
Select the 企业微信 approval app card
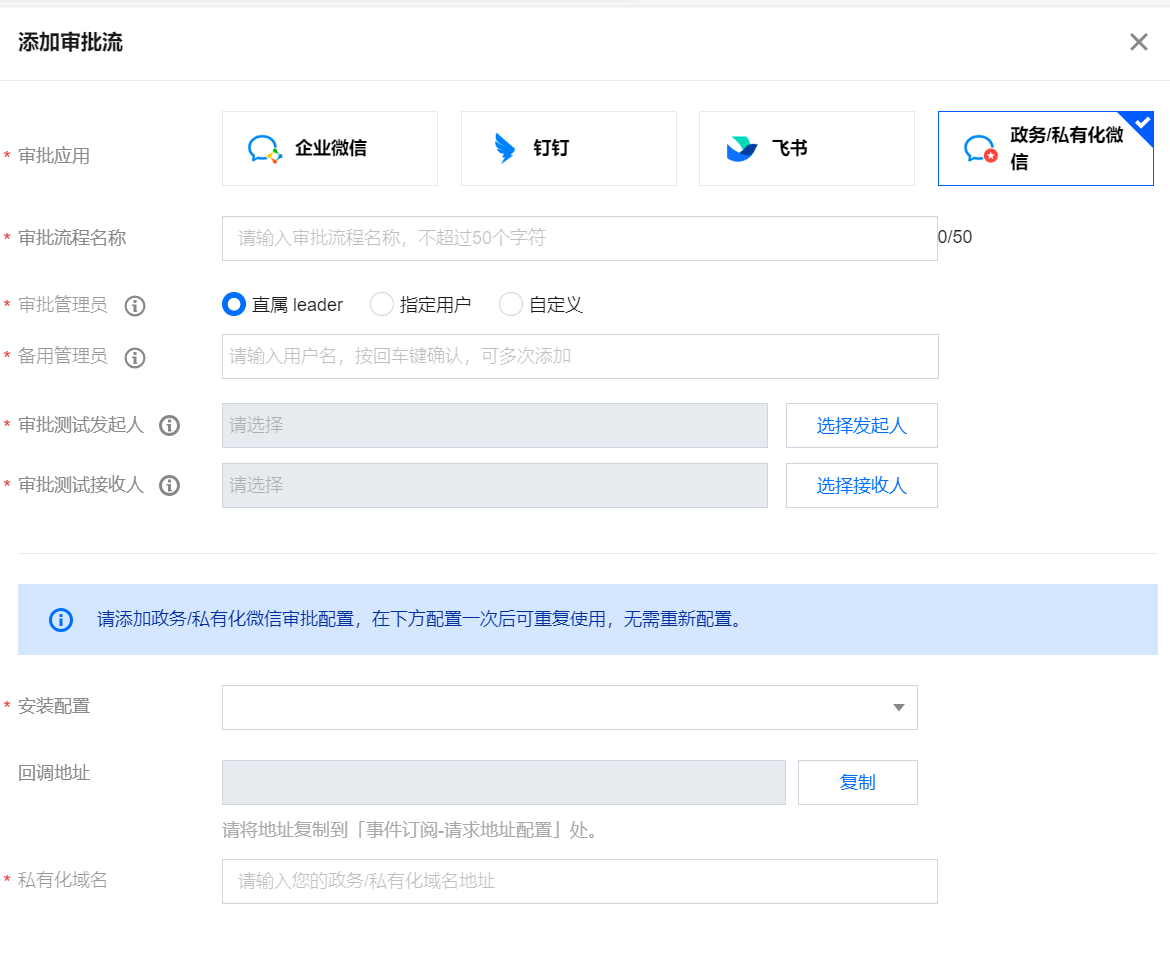coord(330,148)
